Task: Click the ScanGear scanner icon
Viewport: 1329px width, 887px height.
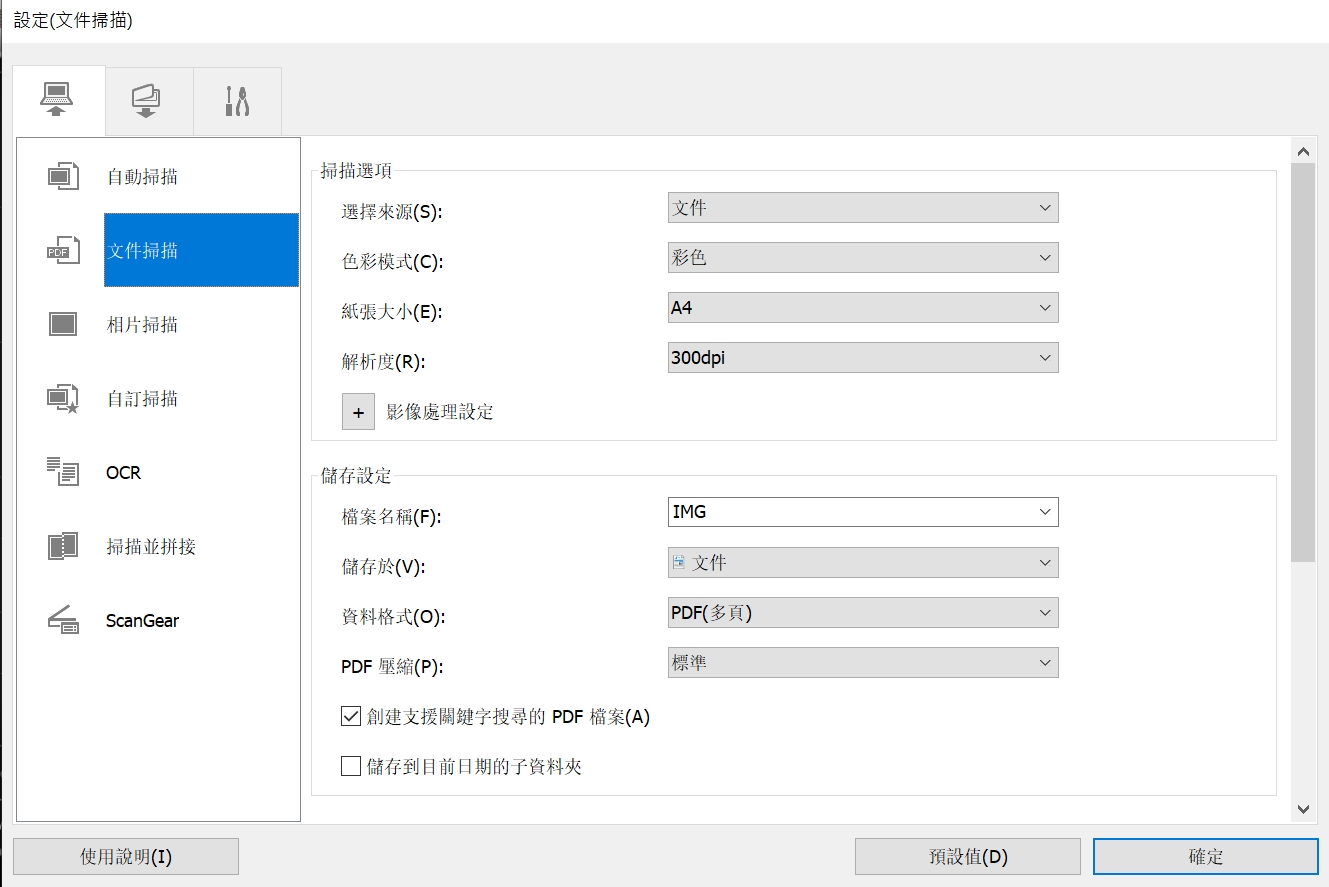Action: [63, 620]
